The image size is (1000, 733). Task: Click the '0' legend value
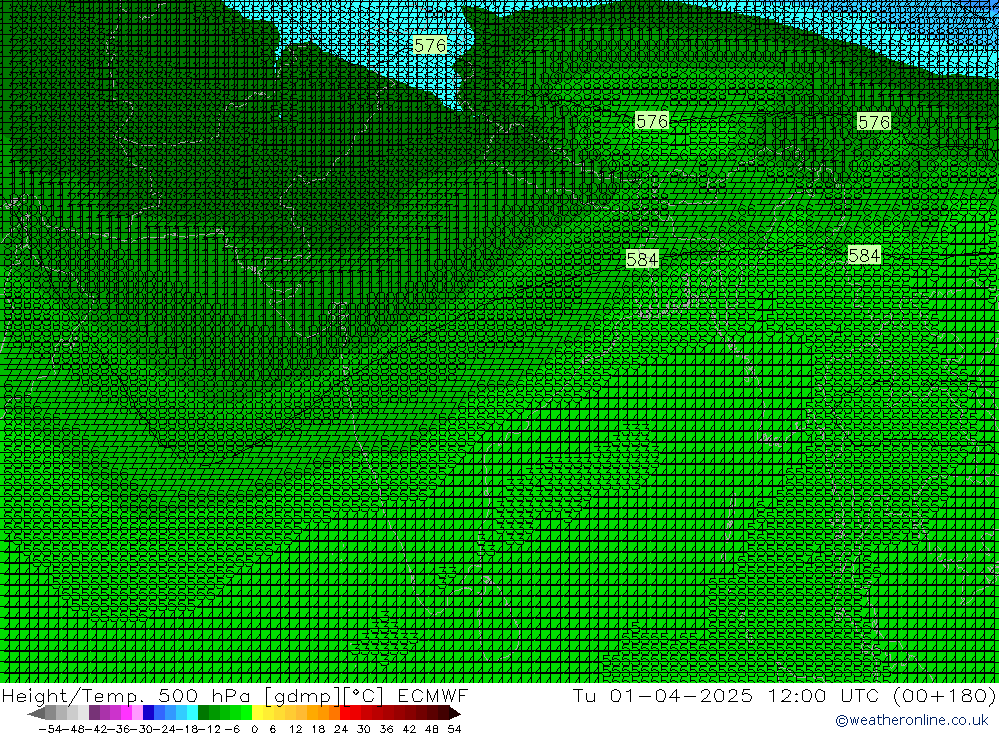click(254, 729)
